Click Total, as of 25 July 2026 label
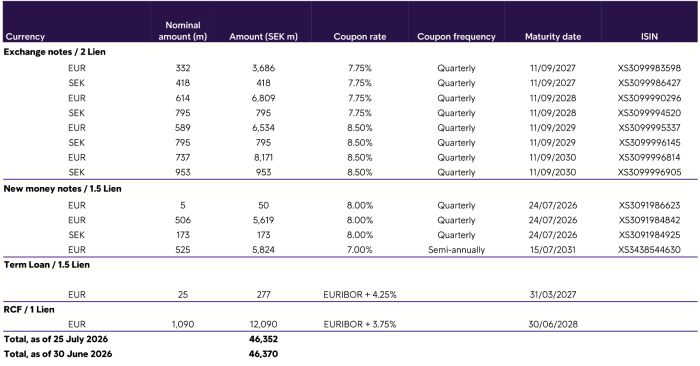The height and width of the screenshot is (366, 700). [56, 339]
